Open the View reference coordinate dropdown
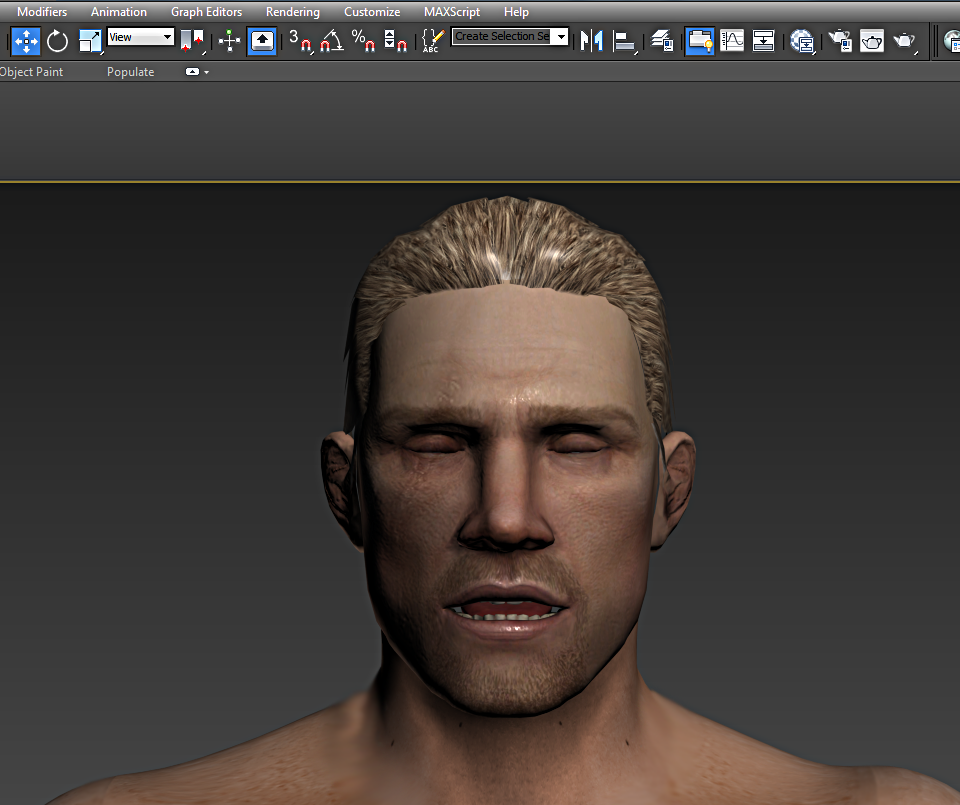The width and height of the screenshot is (960, 805). [141, 37]
